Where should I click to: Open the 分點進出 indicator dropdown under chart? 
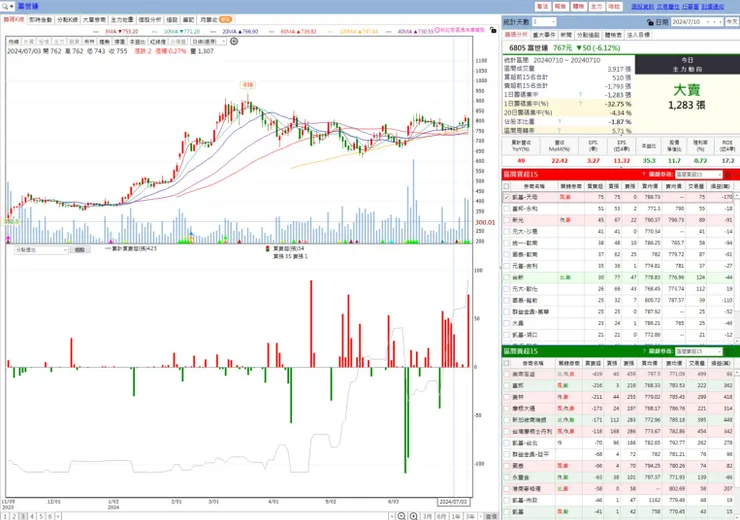point(42,250)
